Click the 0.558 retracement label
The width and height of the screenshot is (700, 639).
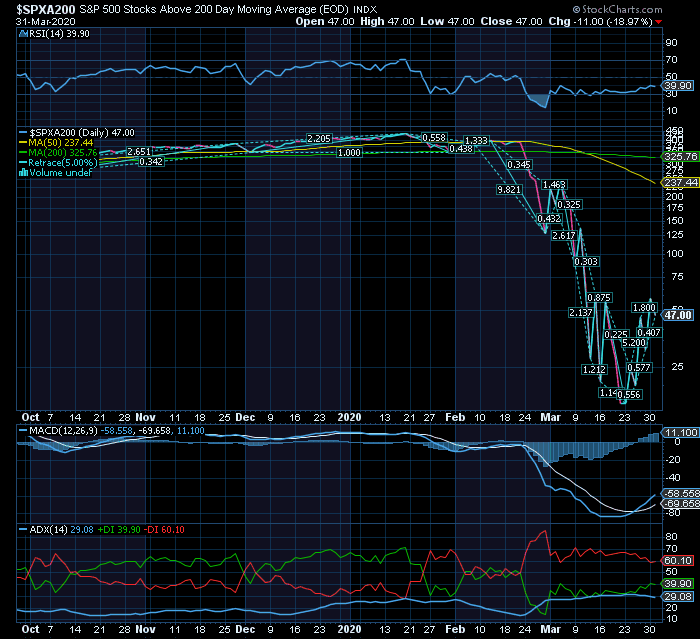[434, 138]
